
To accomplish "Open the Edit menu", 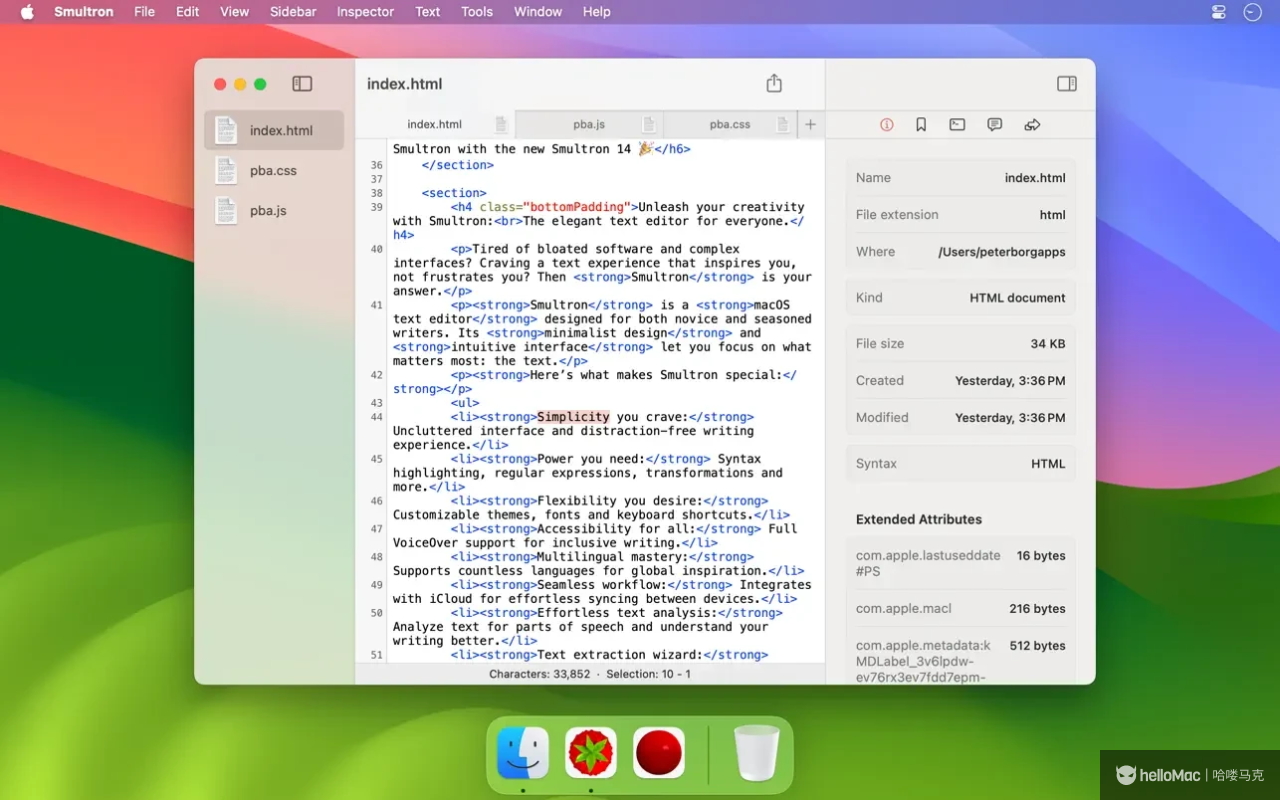I will [187, 12].
